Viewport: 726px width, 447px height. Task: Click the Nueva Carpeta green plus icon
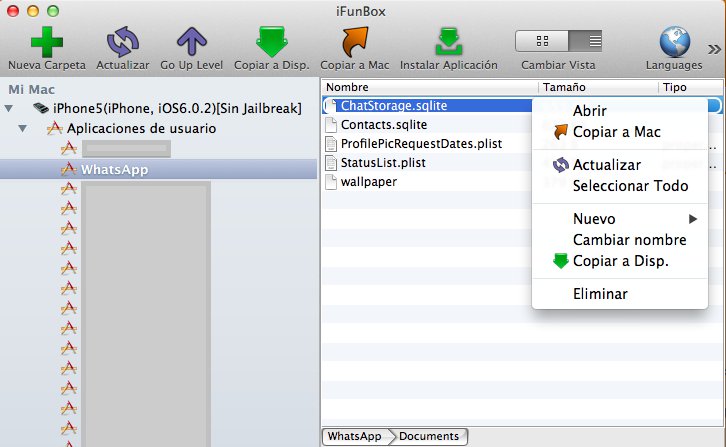coord(47,42)
